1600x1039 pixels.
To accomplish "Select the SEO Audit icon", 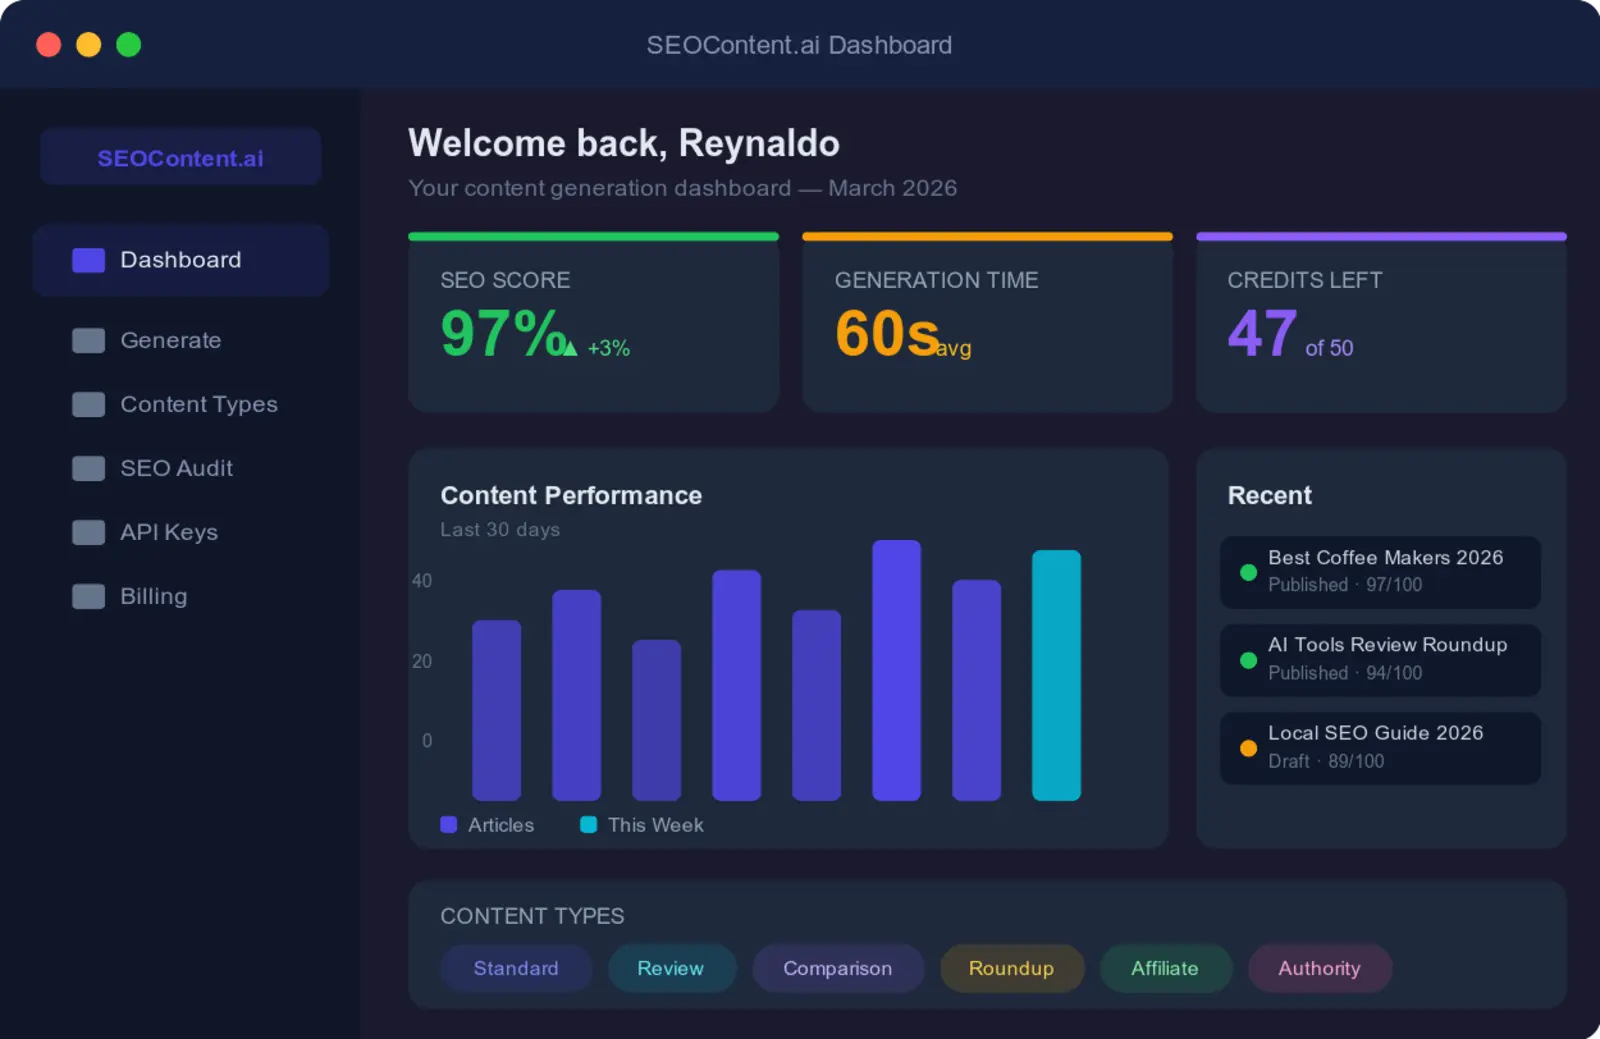I will coord(88,468).
